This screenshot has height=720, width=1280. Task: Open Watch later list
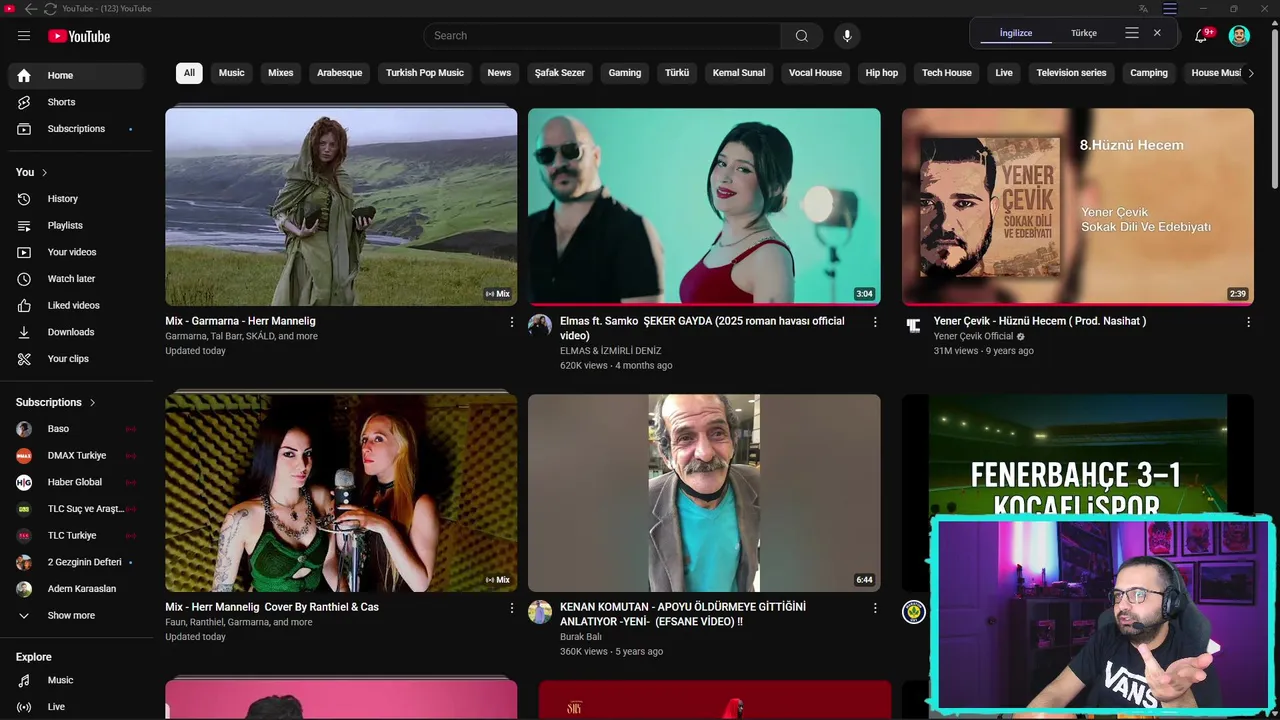[x=76, y=279]
